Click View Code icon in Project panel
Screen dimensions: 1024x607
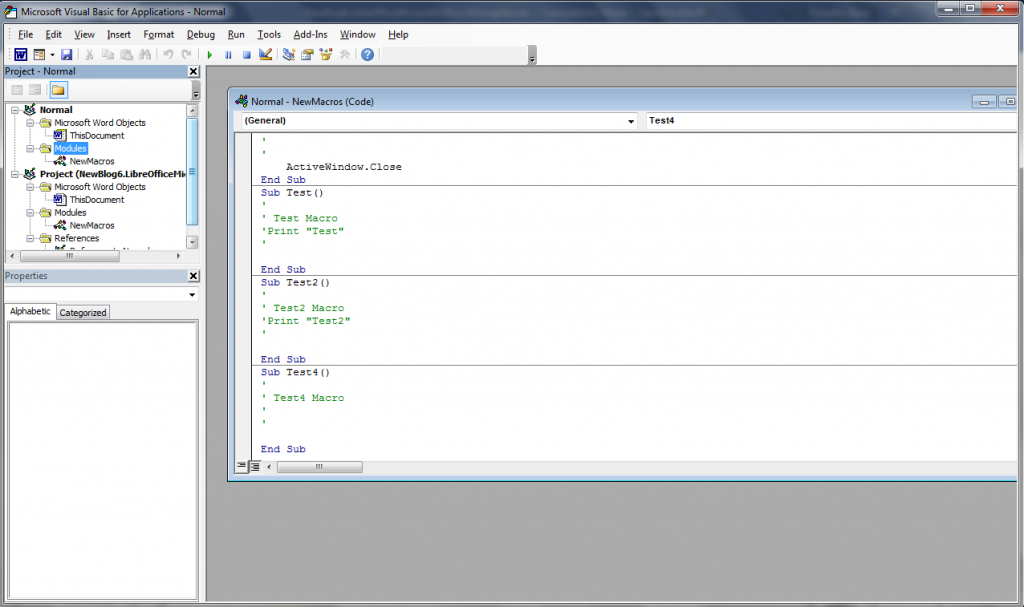pos(18,90)
